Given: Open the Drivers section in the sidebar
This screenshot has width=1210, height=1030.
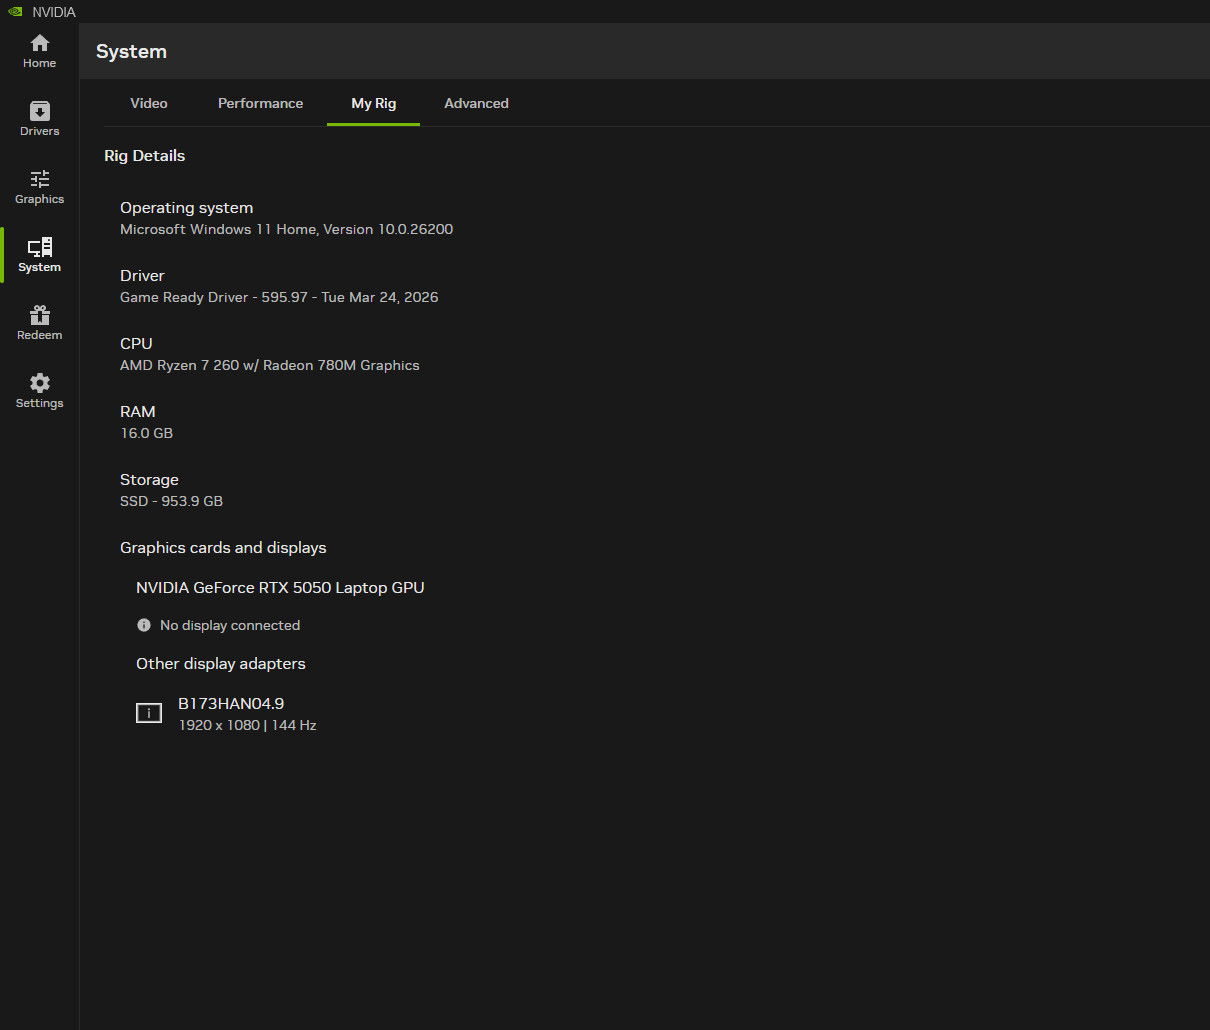Looking at the screenshot, I should tap(40, 119).
